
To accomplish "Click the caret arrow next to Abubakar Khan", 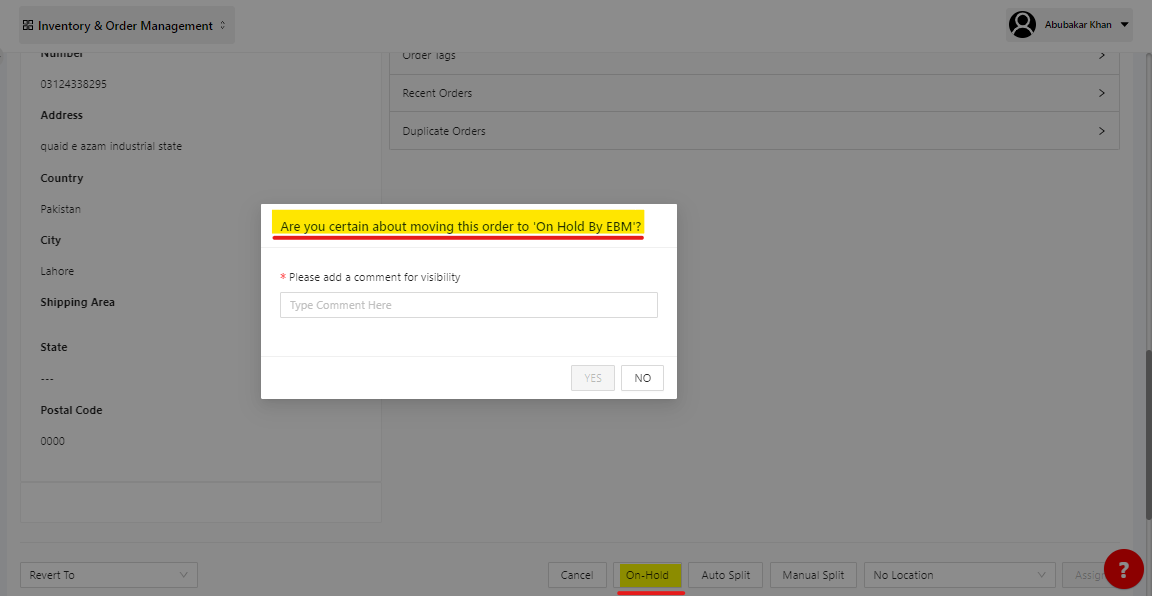I will [1125, 25].
